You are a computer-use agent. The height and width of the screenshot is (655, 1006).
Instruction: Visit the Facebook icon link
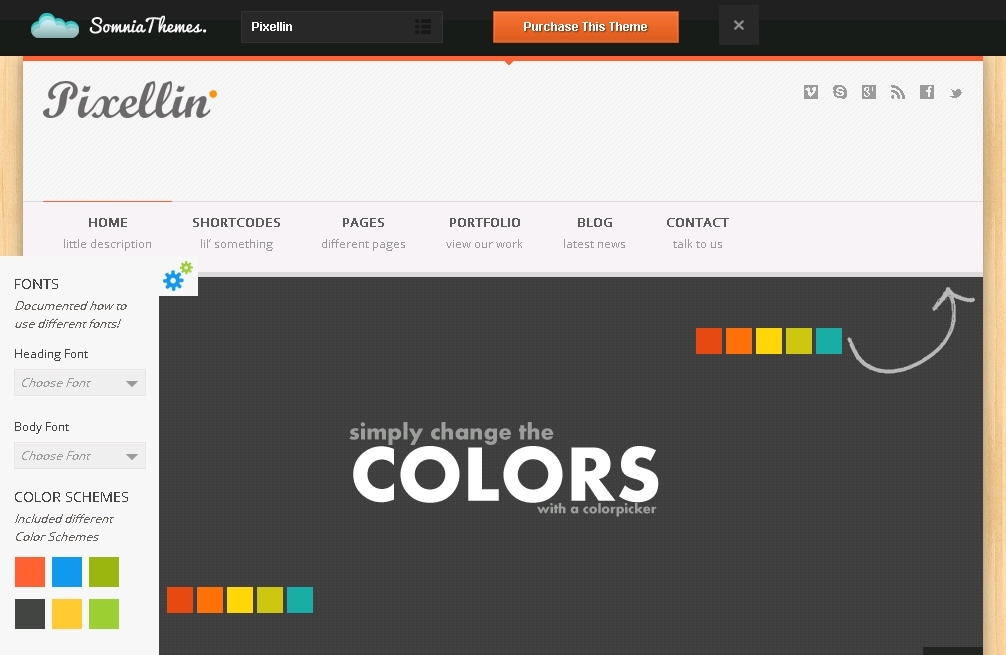(927, 92)
